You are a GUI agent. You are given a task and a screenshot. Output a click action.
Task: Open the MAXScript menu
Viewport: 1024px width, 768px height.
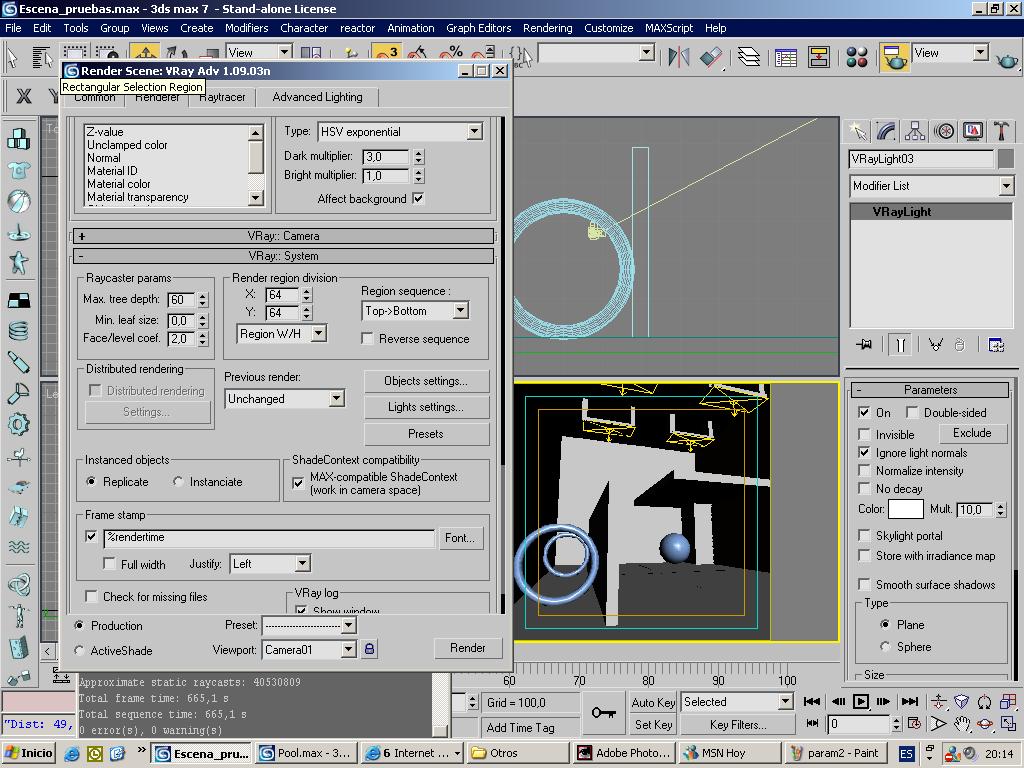669,28
